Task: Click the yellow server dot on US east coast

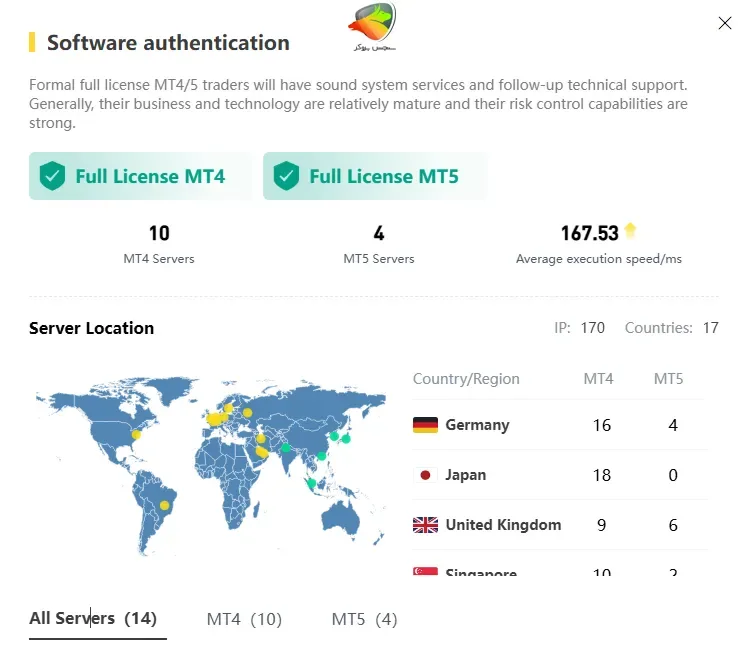Action: [136, 435]
